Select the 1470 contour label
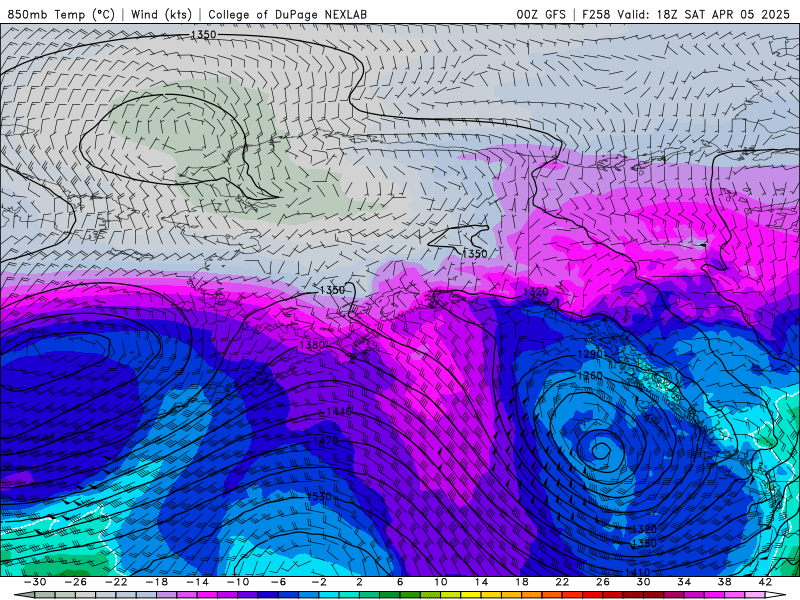This screenshot has width=800, height=600. [326, 441]
